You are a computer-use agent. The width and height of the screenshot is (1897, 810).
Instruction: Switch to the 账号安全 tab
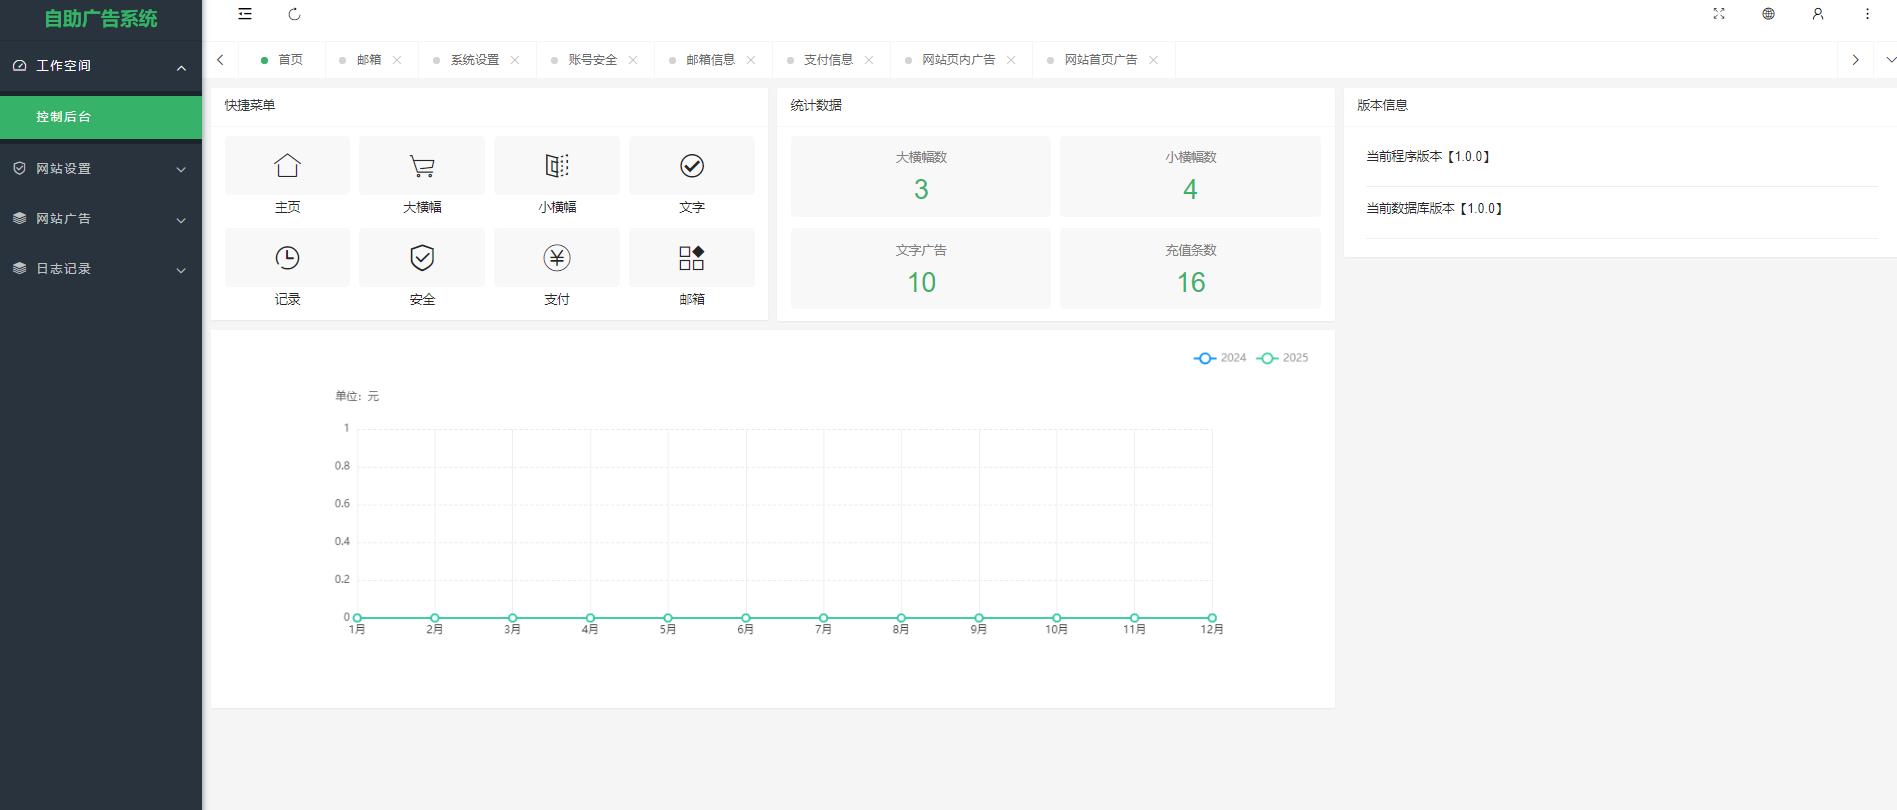coord(593,60)
